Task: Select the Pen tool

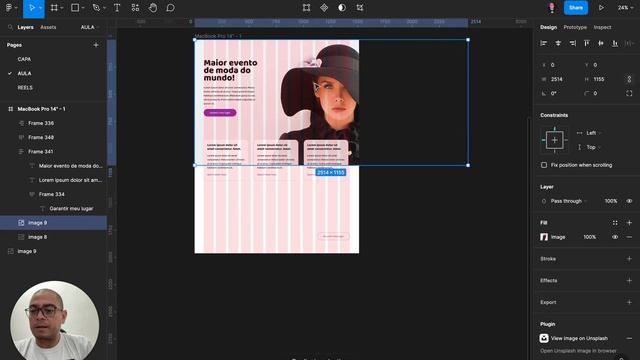Action: (x=96, y=8)
